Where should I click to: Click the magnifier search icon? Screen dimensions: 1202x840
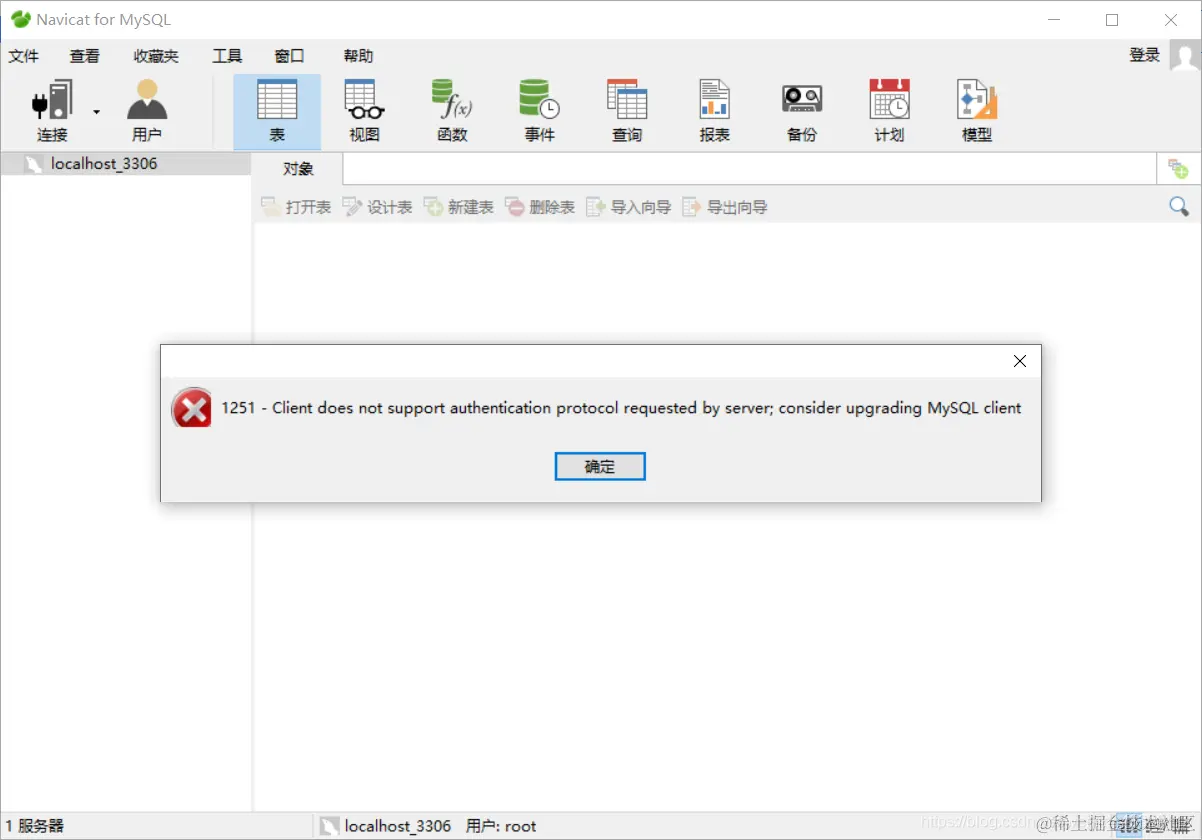tap(1179, 207)
